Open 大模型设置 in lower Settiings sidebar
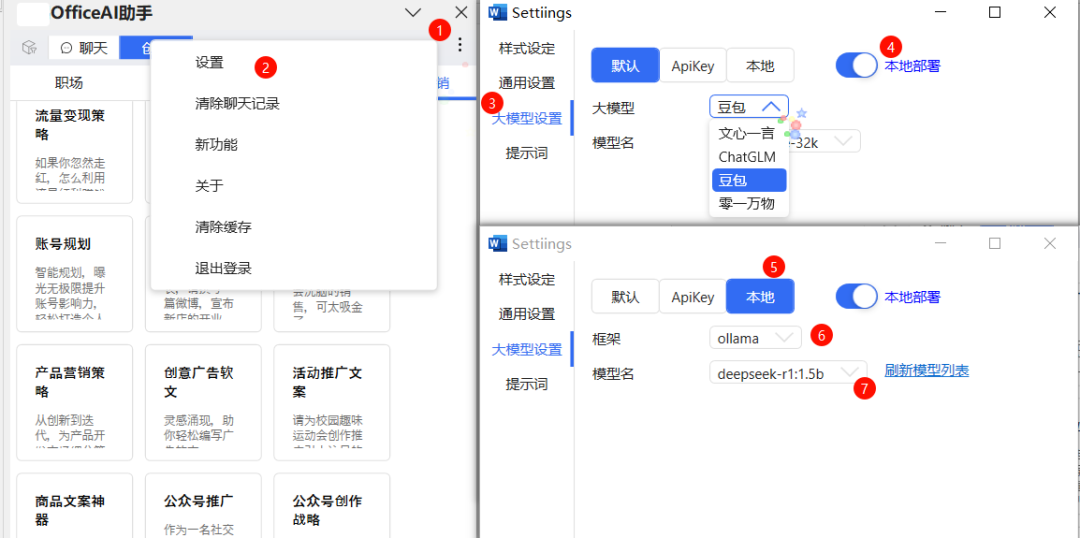This screenshot has height=538, width=1080. click(x=527, y=349)
